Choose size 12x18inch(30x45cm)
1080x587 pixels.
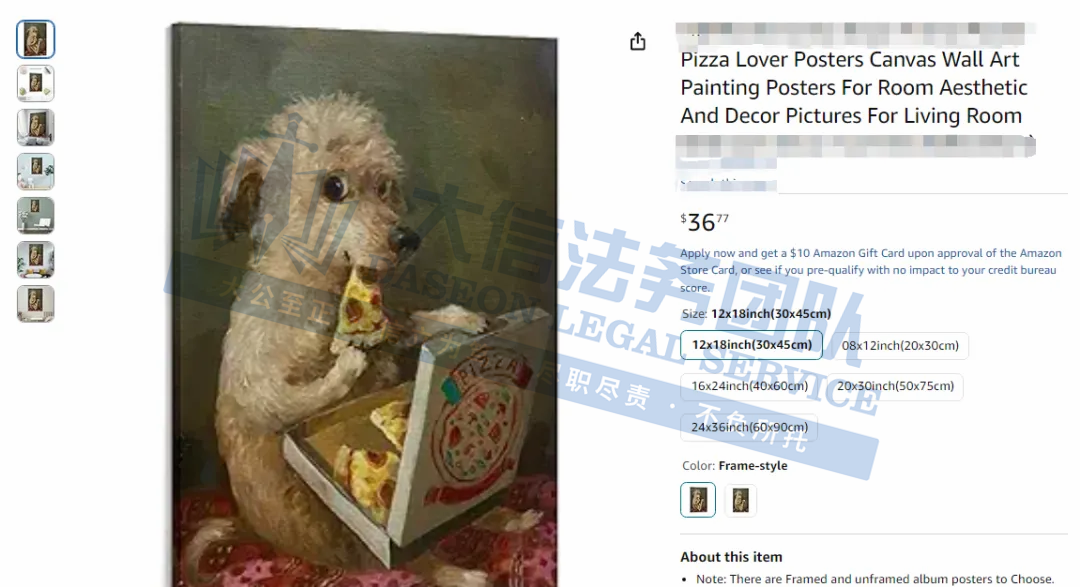pos(751,344)
